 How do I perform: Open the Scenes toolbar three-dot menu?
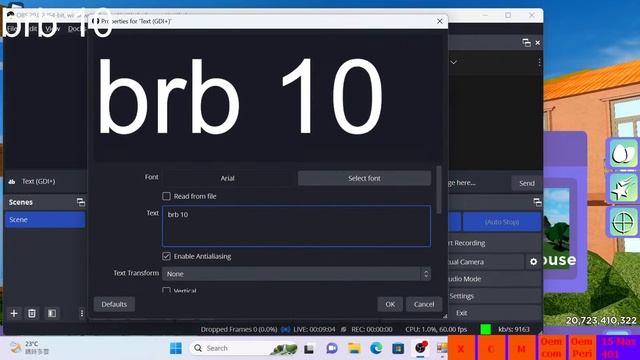tap(82, 313)
